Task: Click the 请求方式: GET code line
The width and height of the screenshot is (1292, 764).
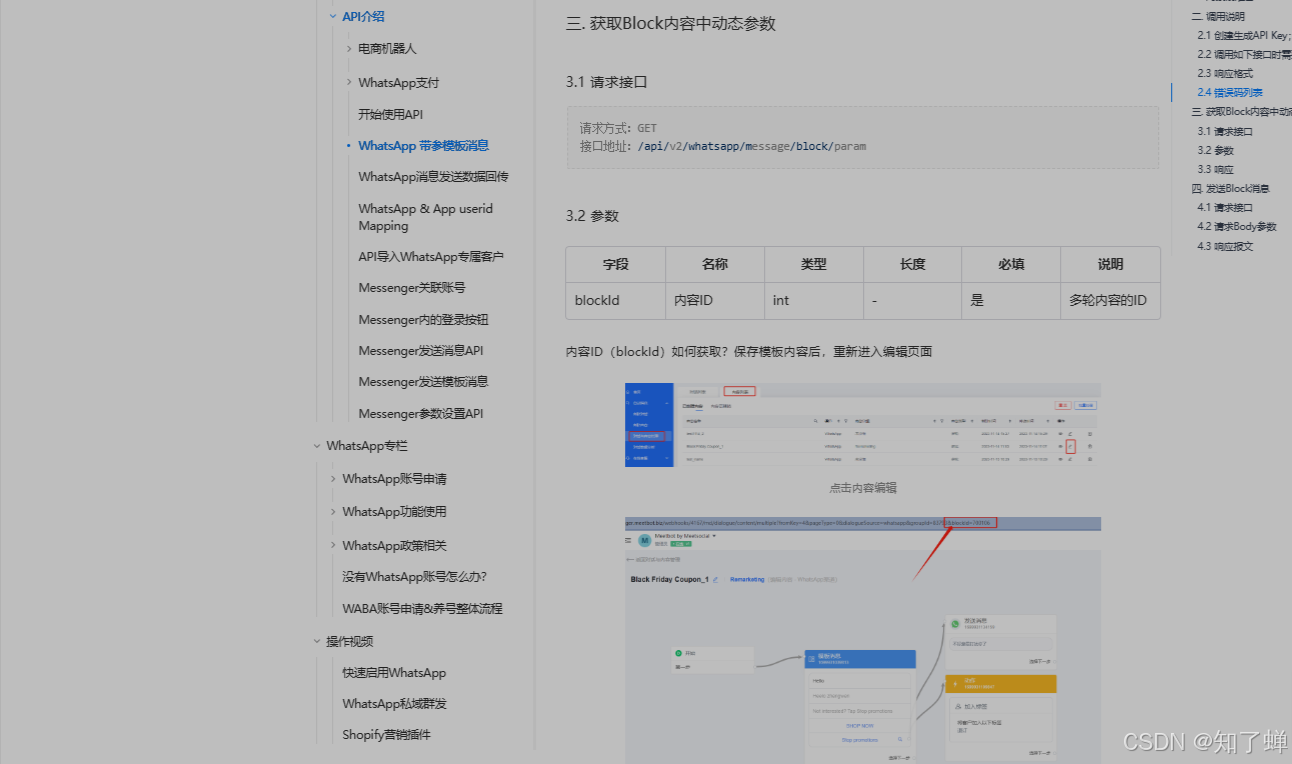Action: point(618,128)
